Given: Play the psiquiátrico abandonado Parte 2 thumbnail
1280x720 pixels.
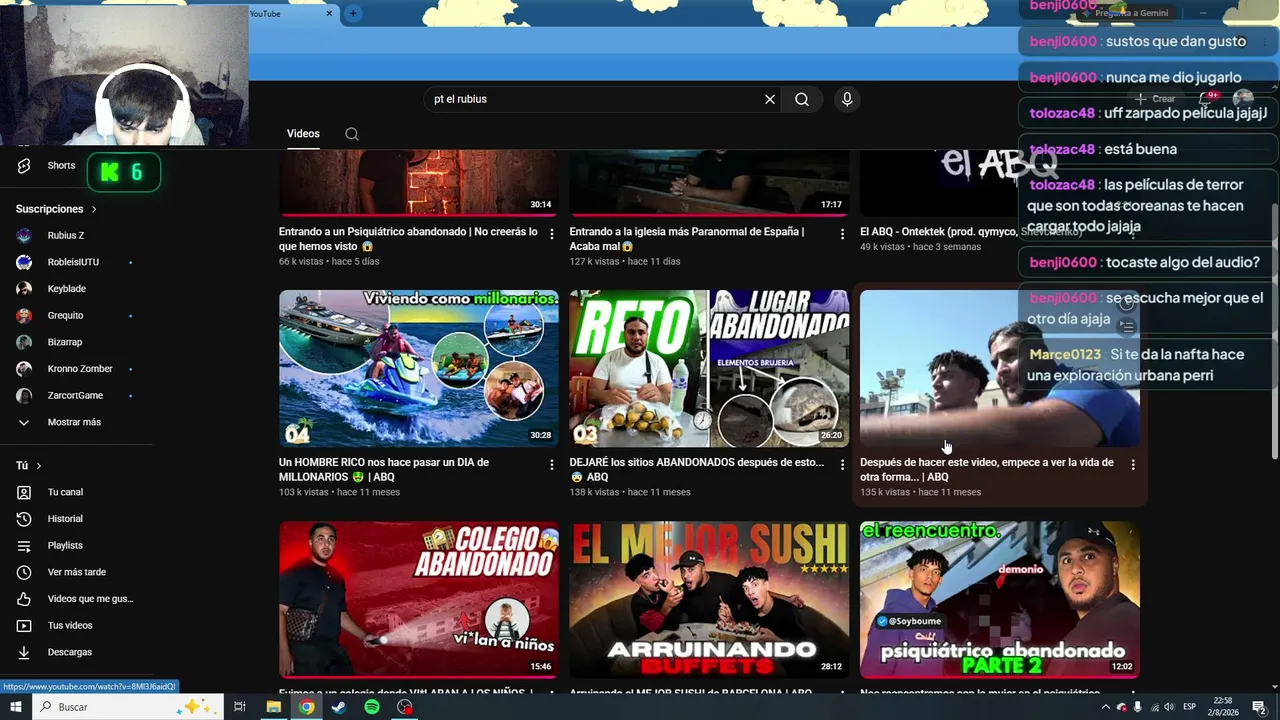Looking at the screenshot, I should click(1000, 599).
